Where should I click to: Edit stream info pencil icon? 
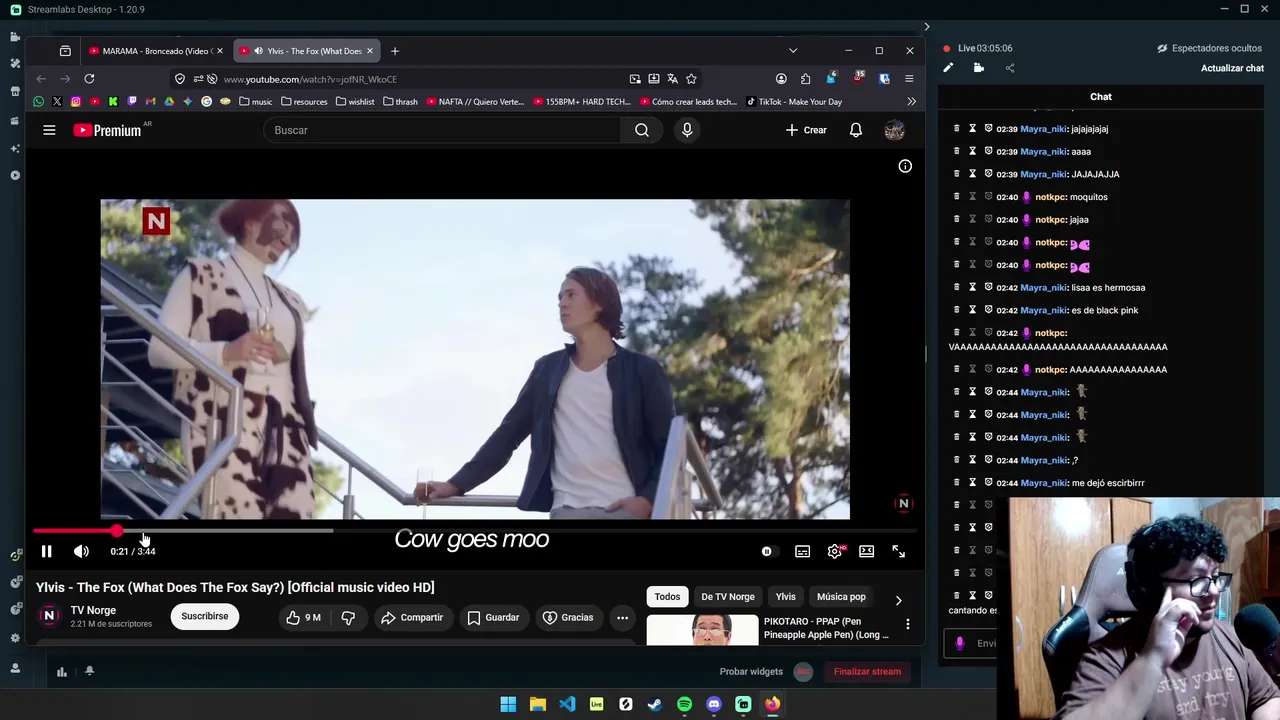(948, 68)
